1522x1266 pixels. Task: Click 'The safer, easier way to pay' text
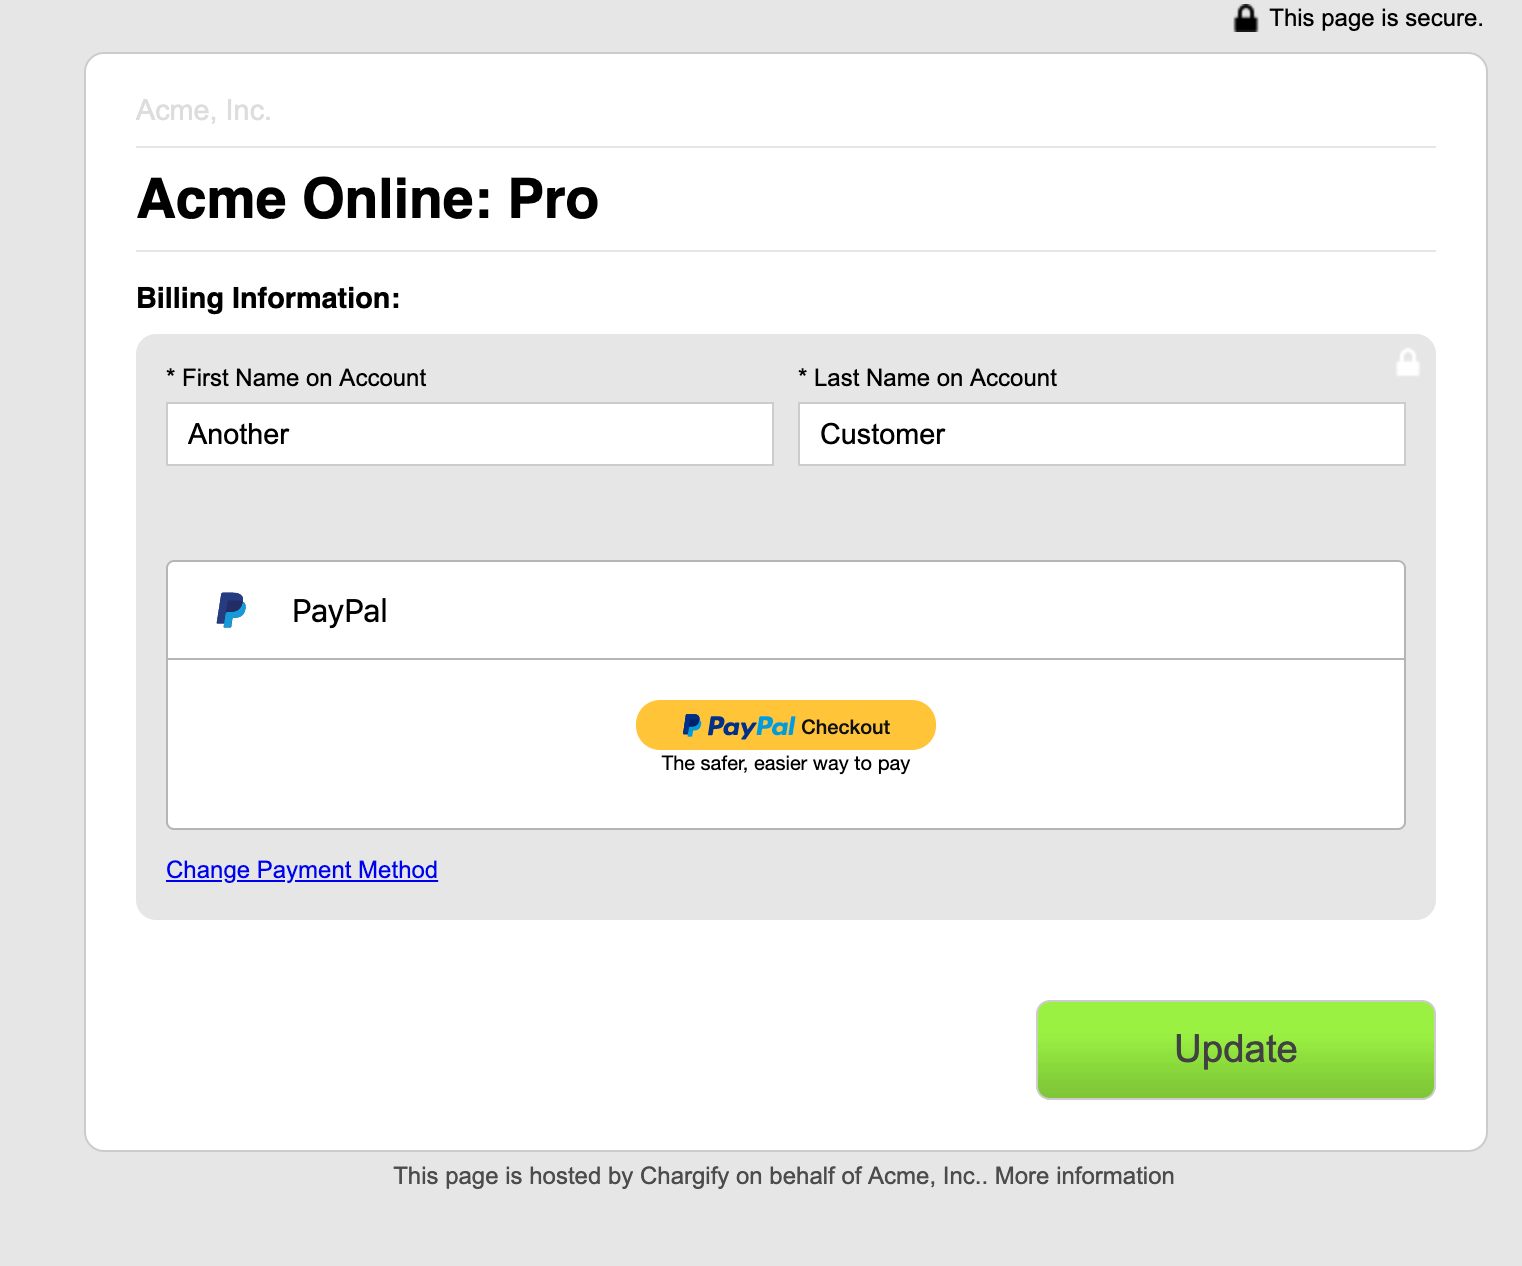[x=786, y=763]
